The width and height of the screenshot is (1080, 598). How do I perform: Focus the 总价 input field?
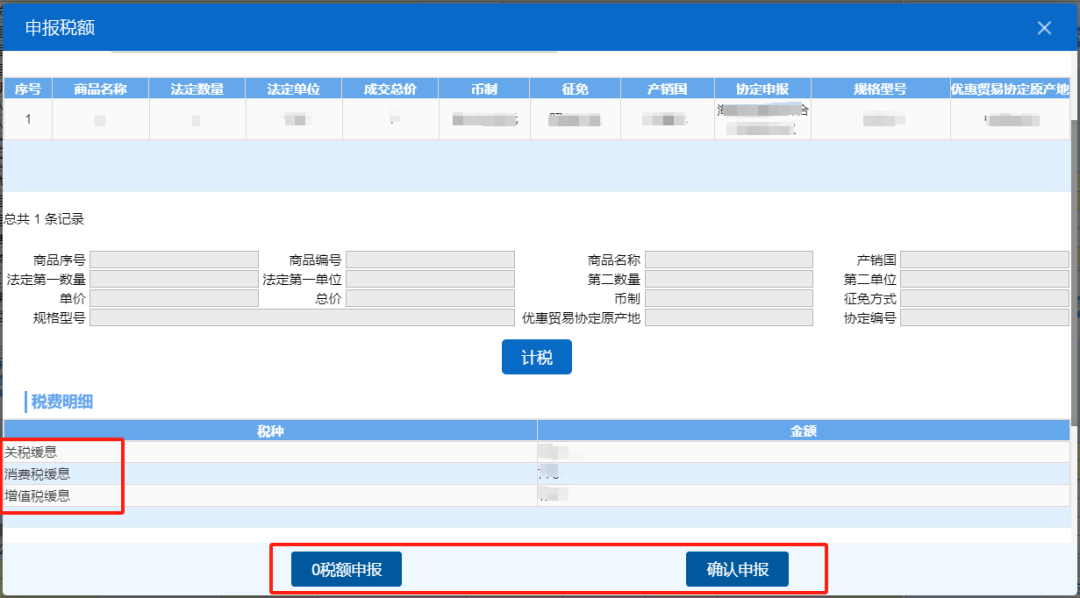click(x=430, y=298)
